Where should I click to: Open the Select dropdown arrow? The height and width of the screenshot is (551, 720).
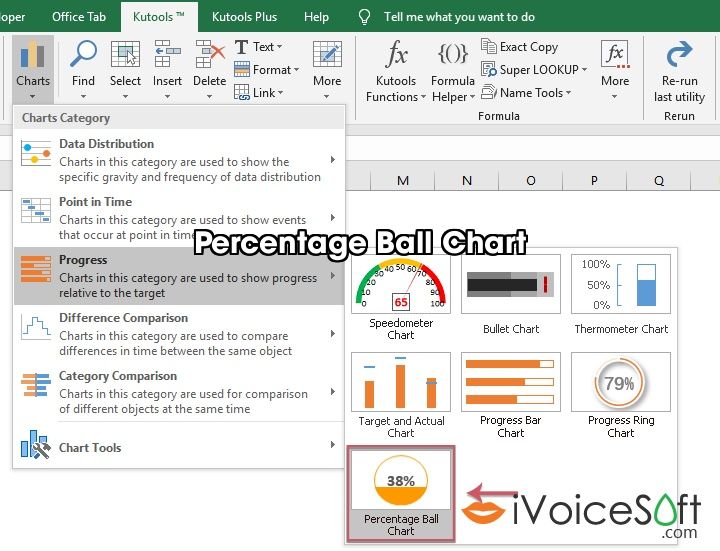(x=125, y=96)
